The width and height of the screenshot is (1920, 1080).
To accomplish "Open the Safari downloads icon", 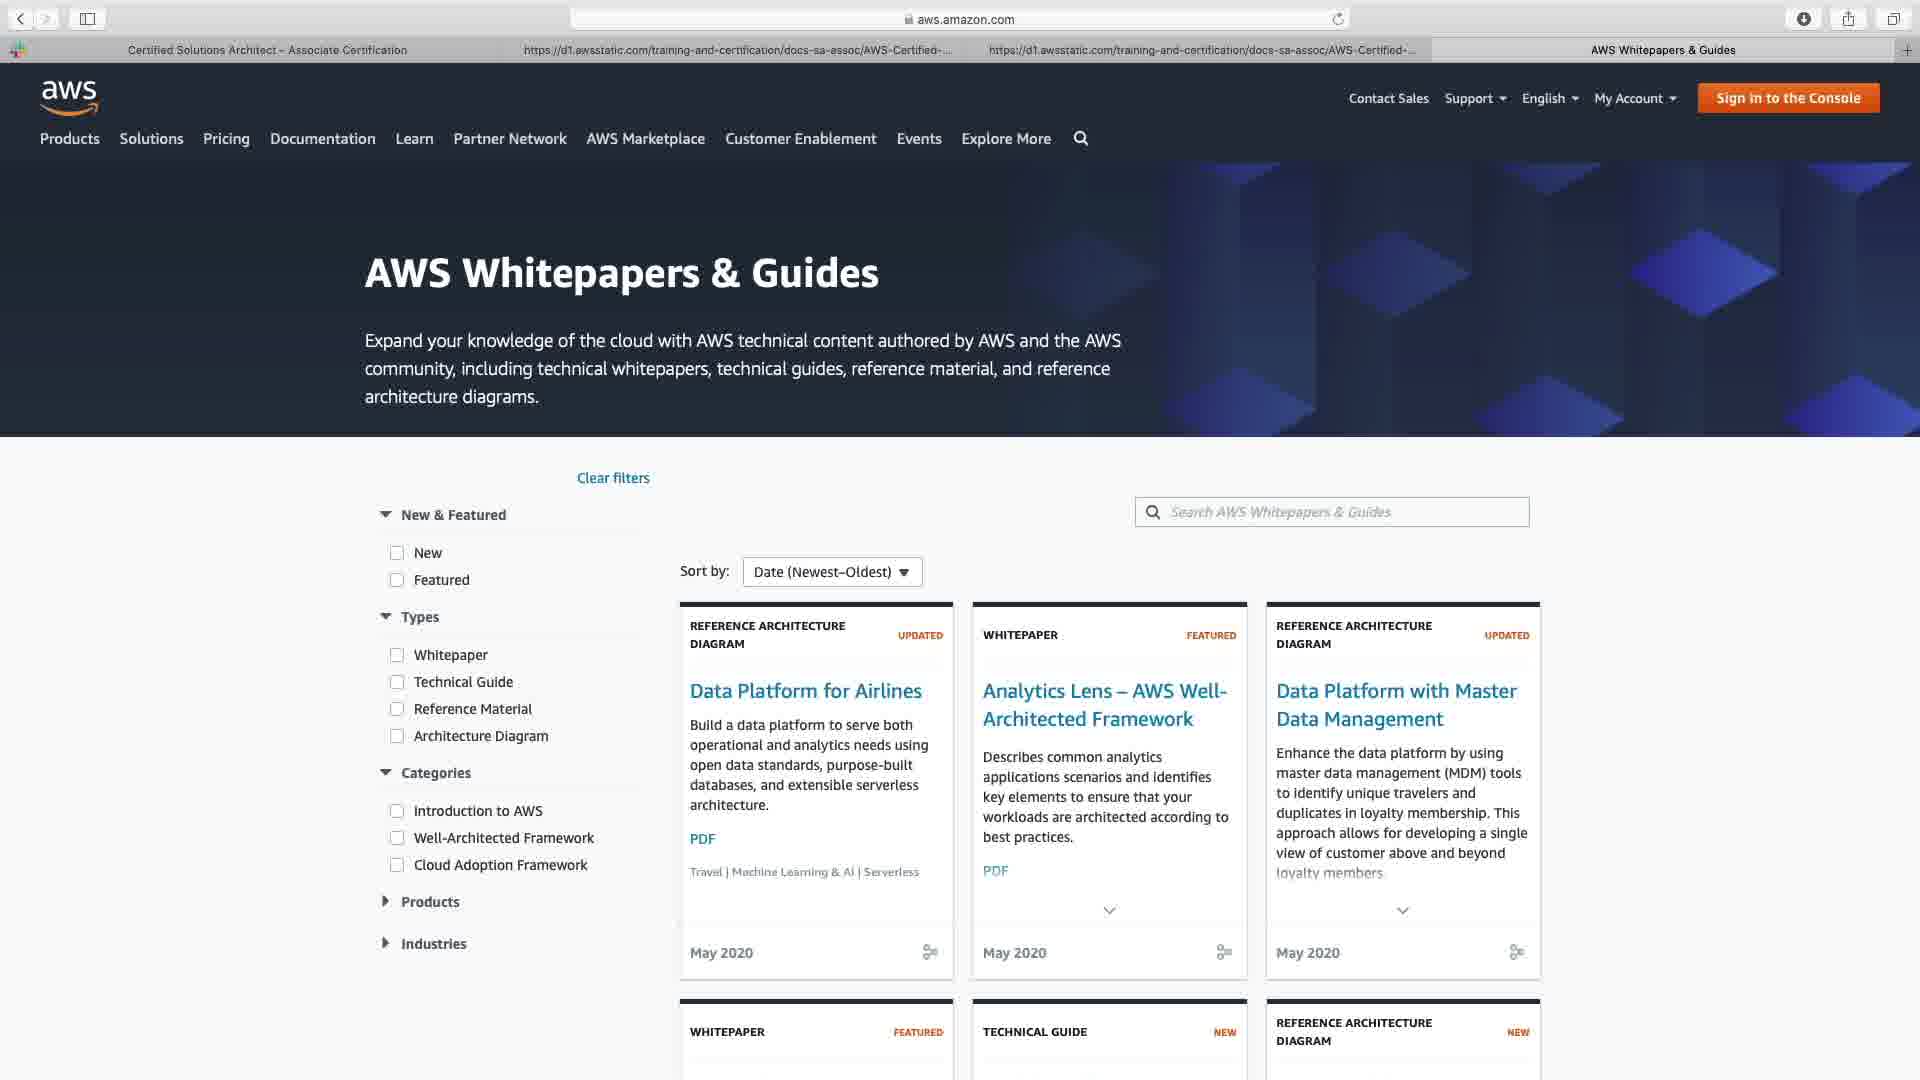I will click(x=1803, y=18).
